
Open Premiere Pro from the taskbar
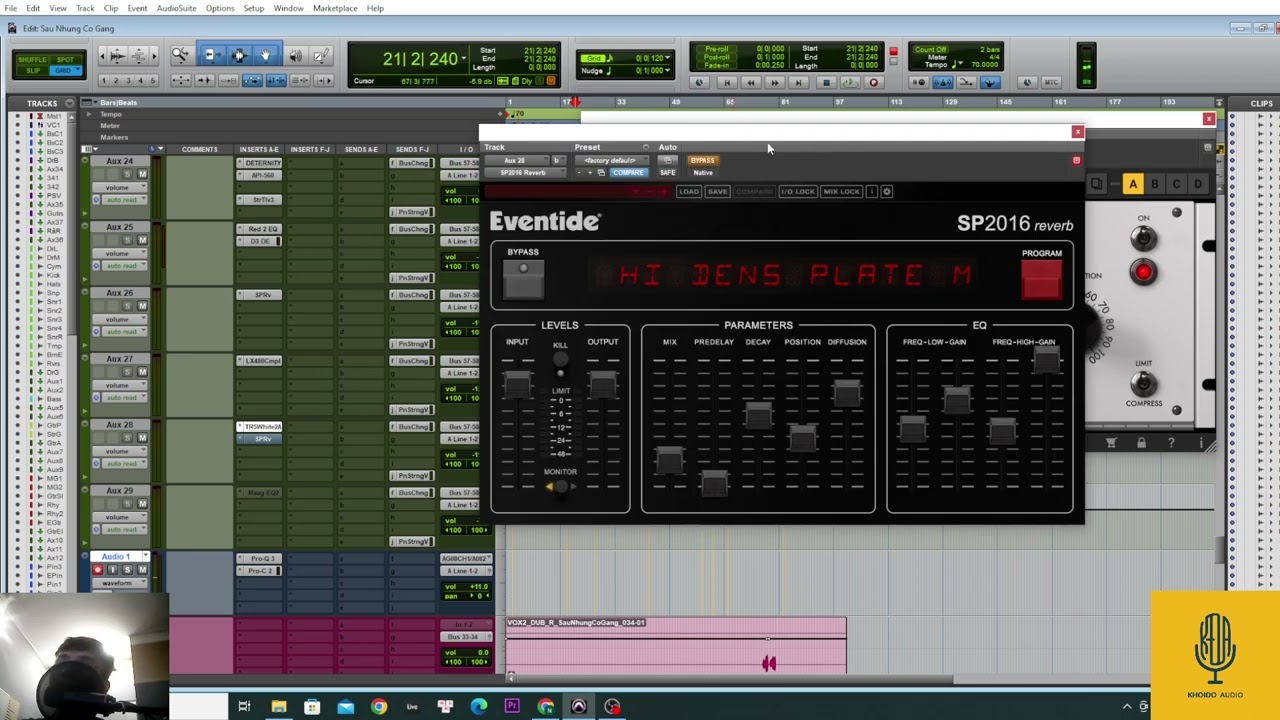pos(512,707)
